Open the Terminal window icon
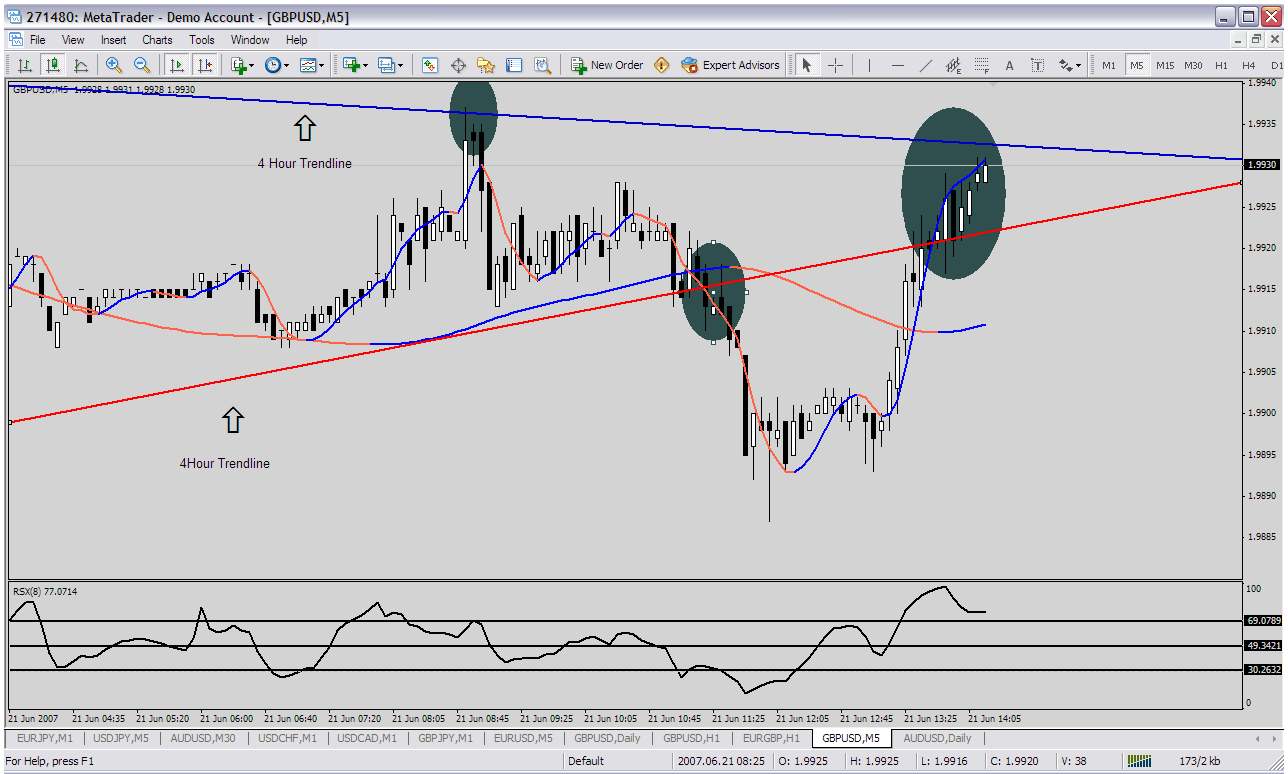 (514, 65)
